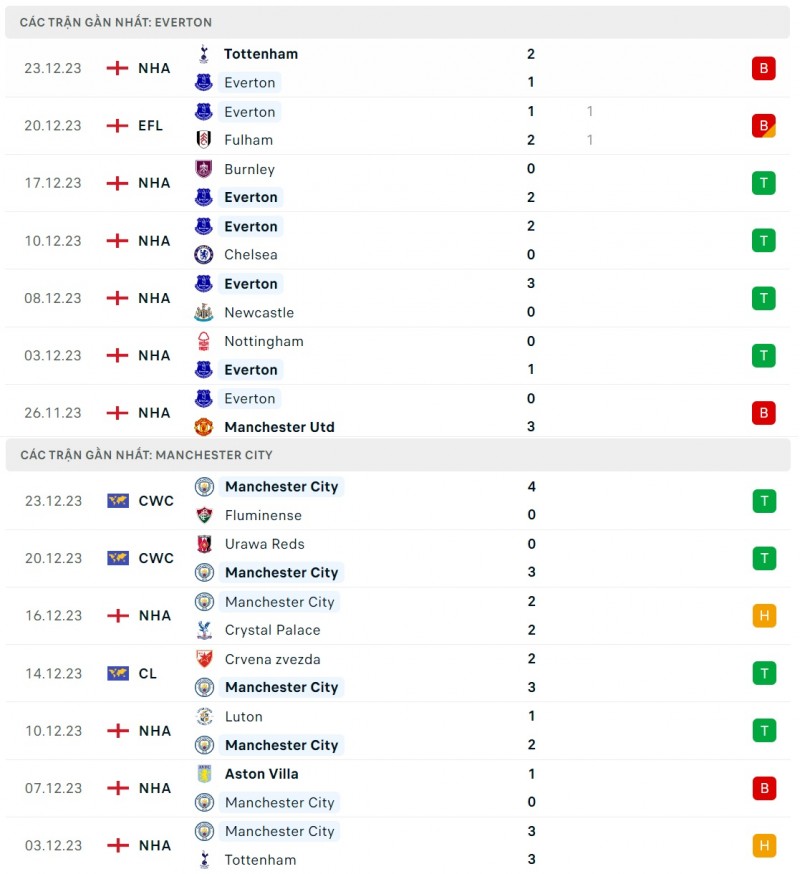Click the Tottenham club crest in the 23.12.23 match
The height and width of the screenshot is (874, 800).
204,54
